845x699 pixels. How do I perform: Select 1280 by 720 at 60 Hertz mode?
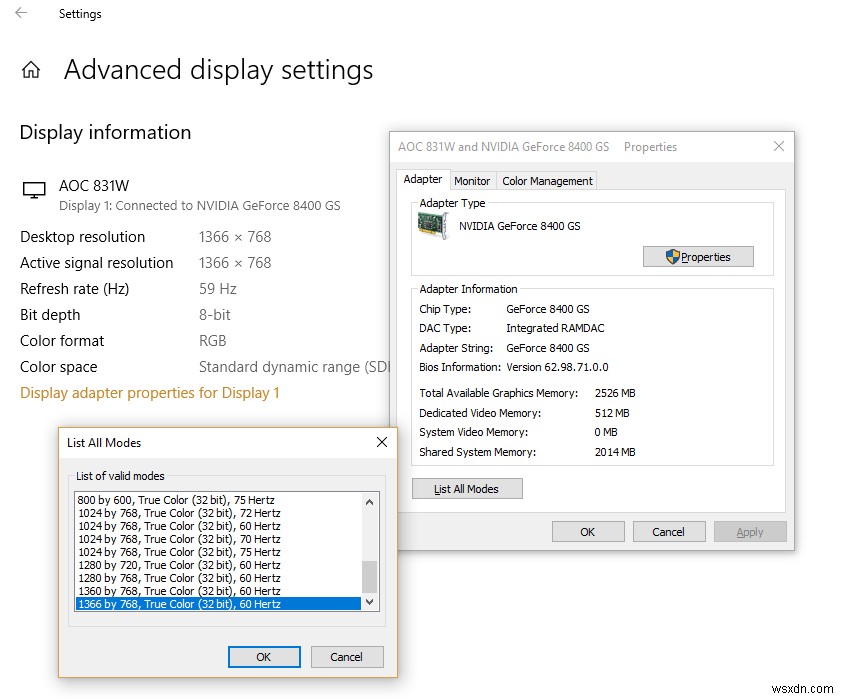tap(180, 565)
